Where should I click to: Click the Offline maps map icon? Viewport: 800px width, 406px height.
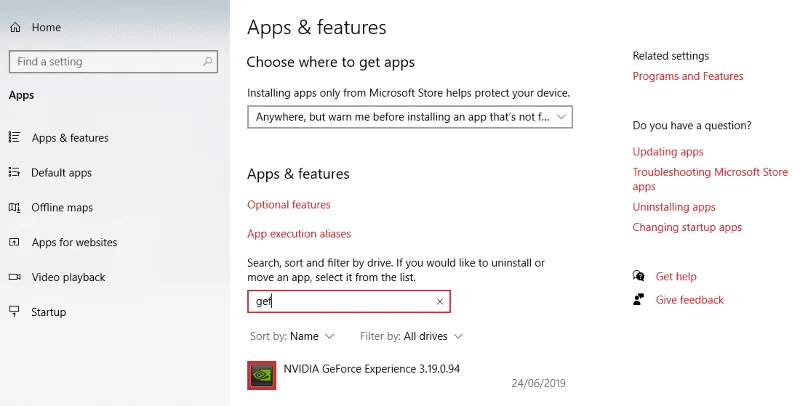coord(14,207)
